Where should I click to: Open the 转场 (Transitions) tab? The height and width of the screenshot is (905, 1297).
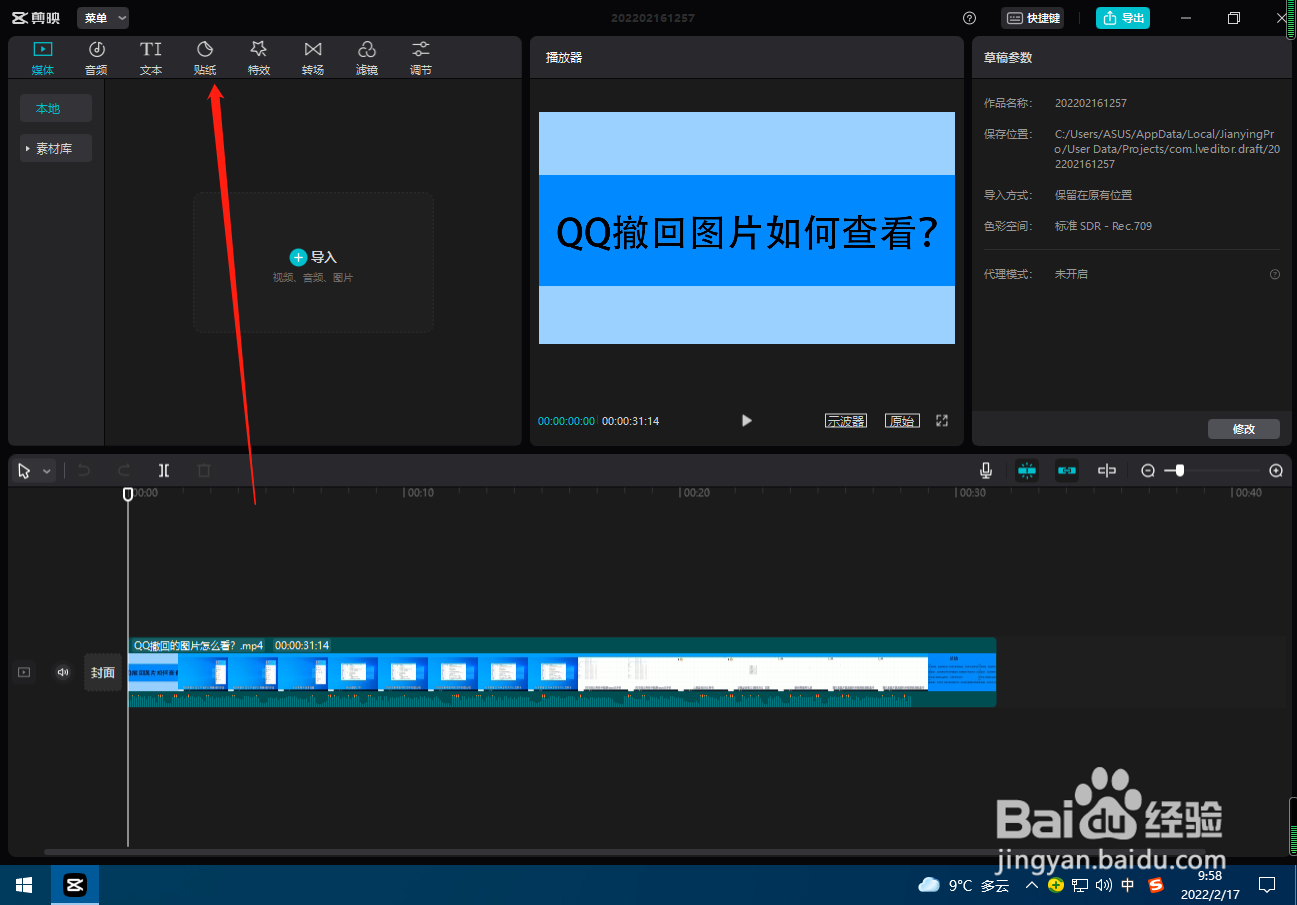coord(313,58)
